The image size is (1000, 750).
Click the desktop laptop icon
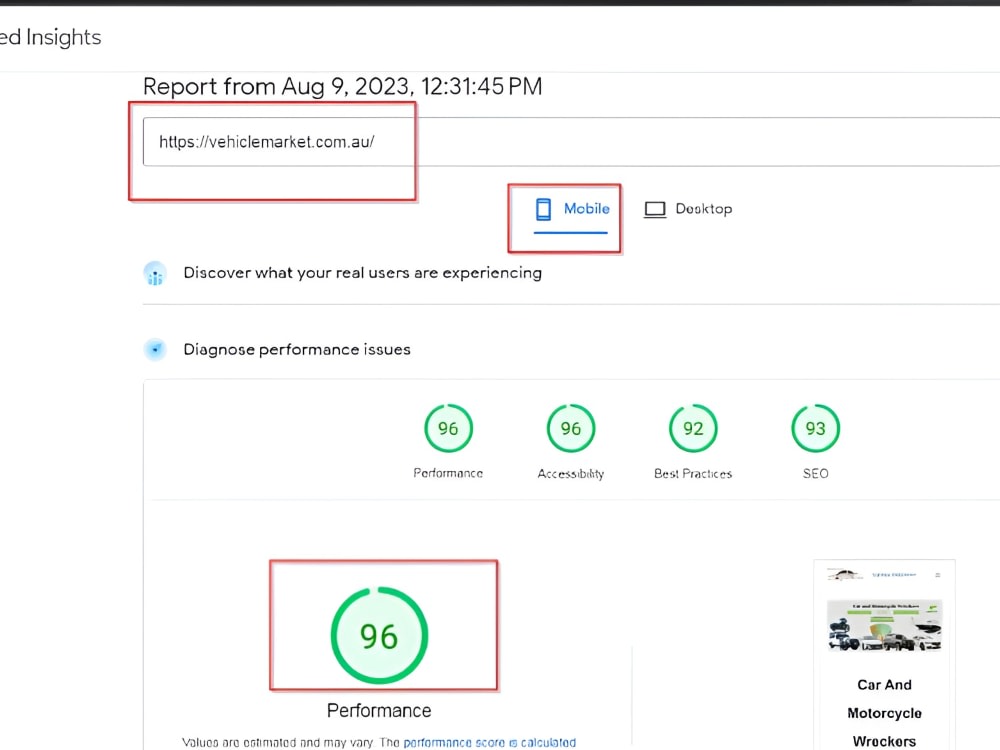click(654, 209)
